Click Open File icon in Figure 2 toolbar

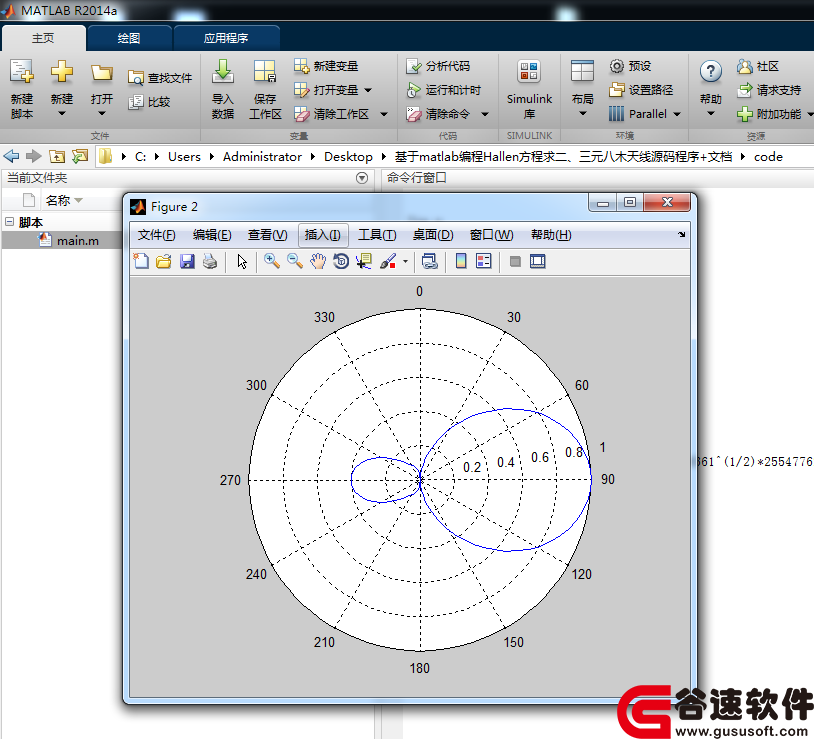point(164,261)
